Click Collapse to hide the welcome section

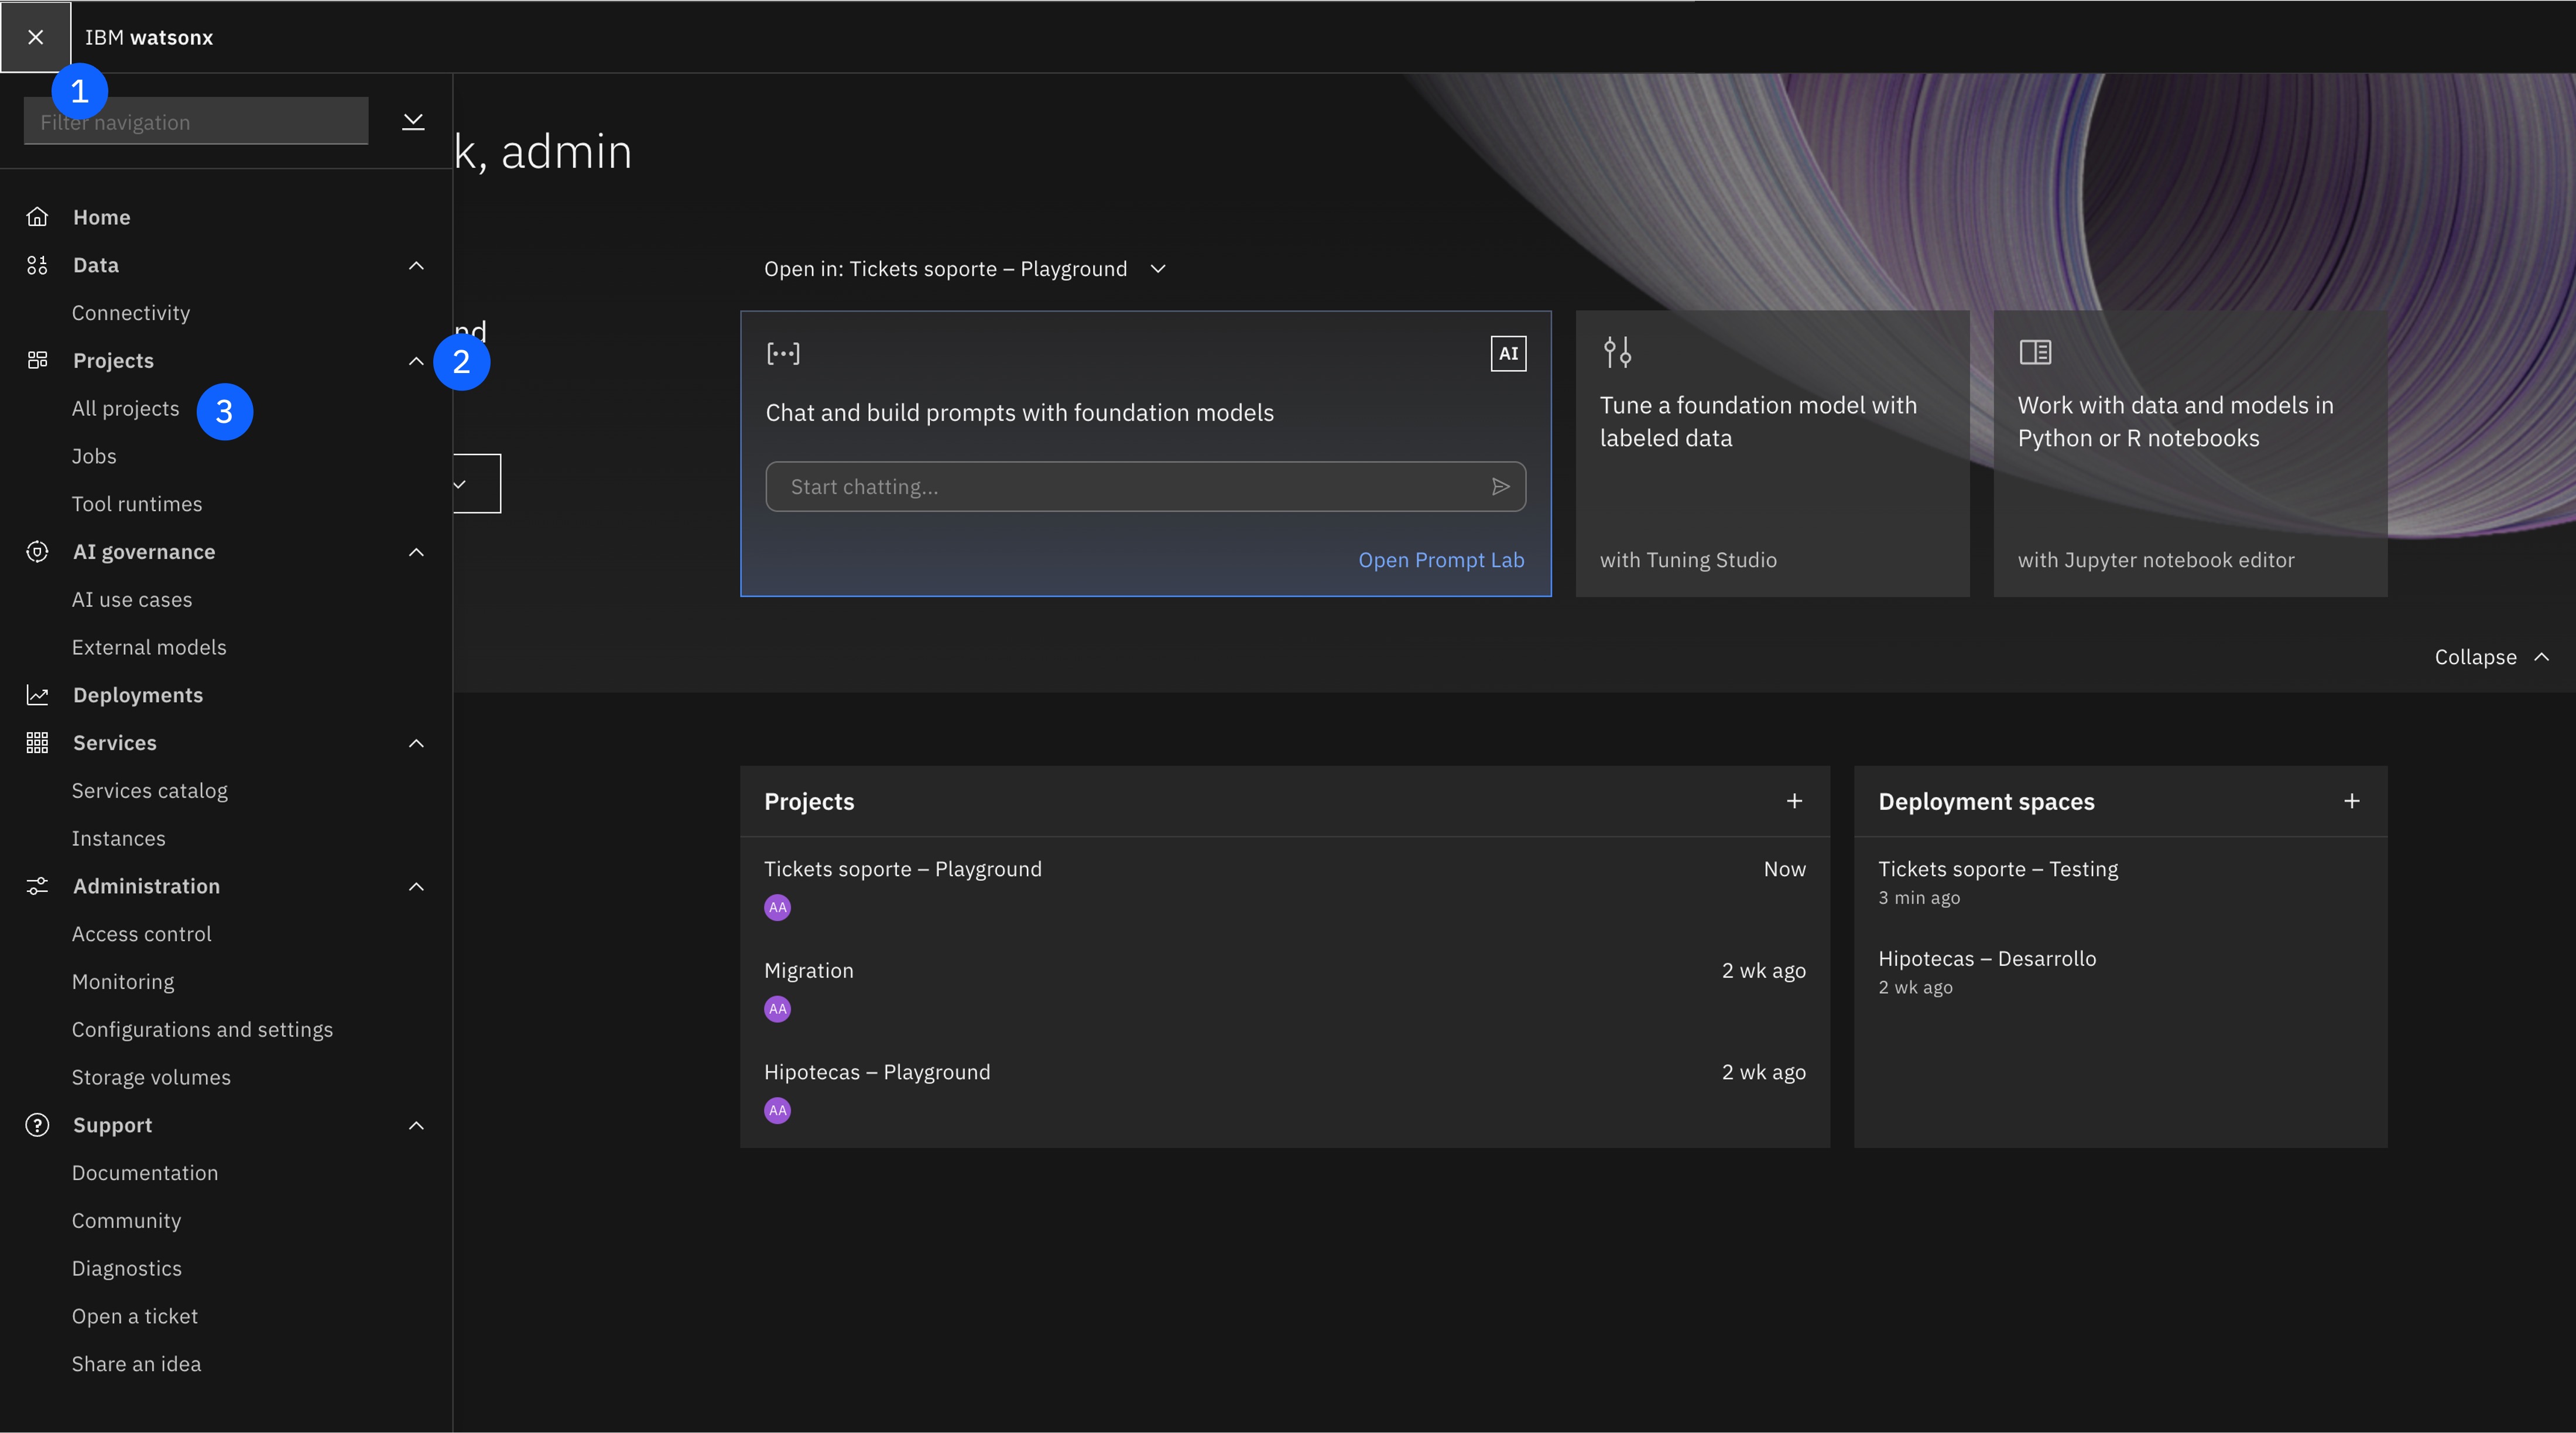click(2491, 657)
